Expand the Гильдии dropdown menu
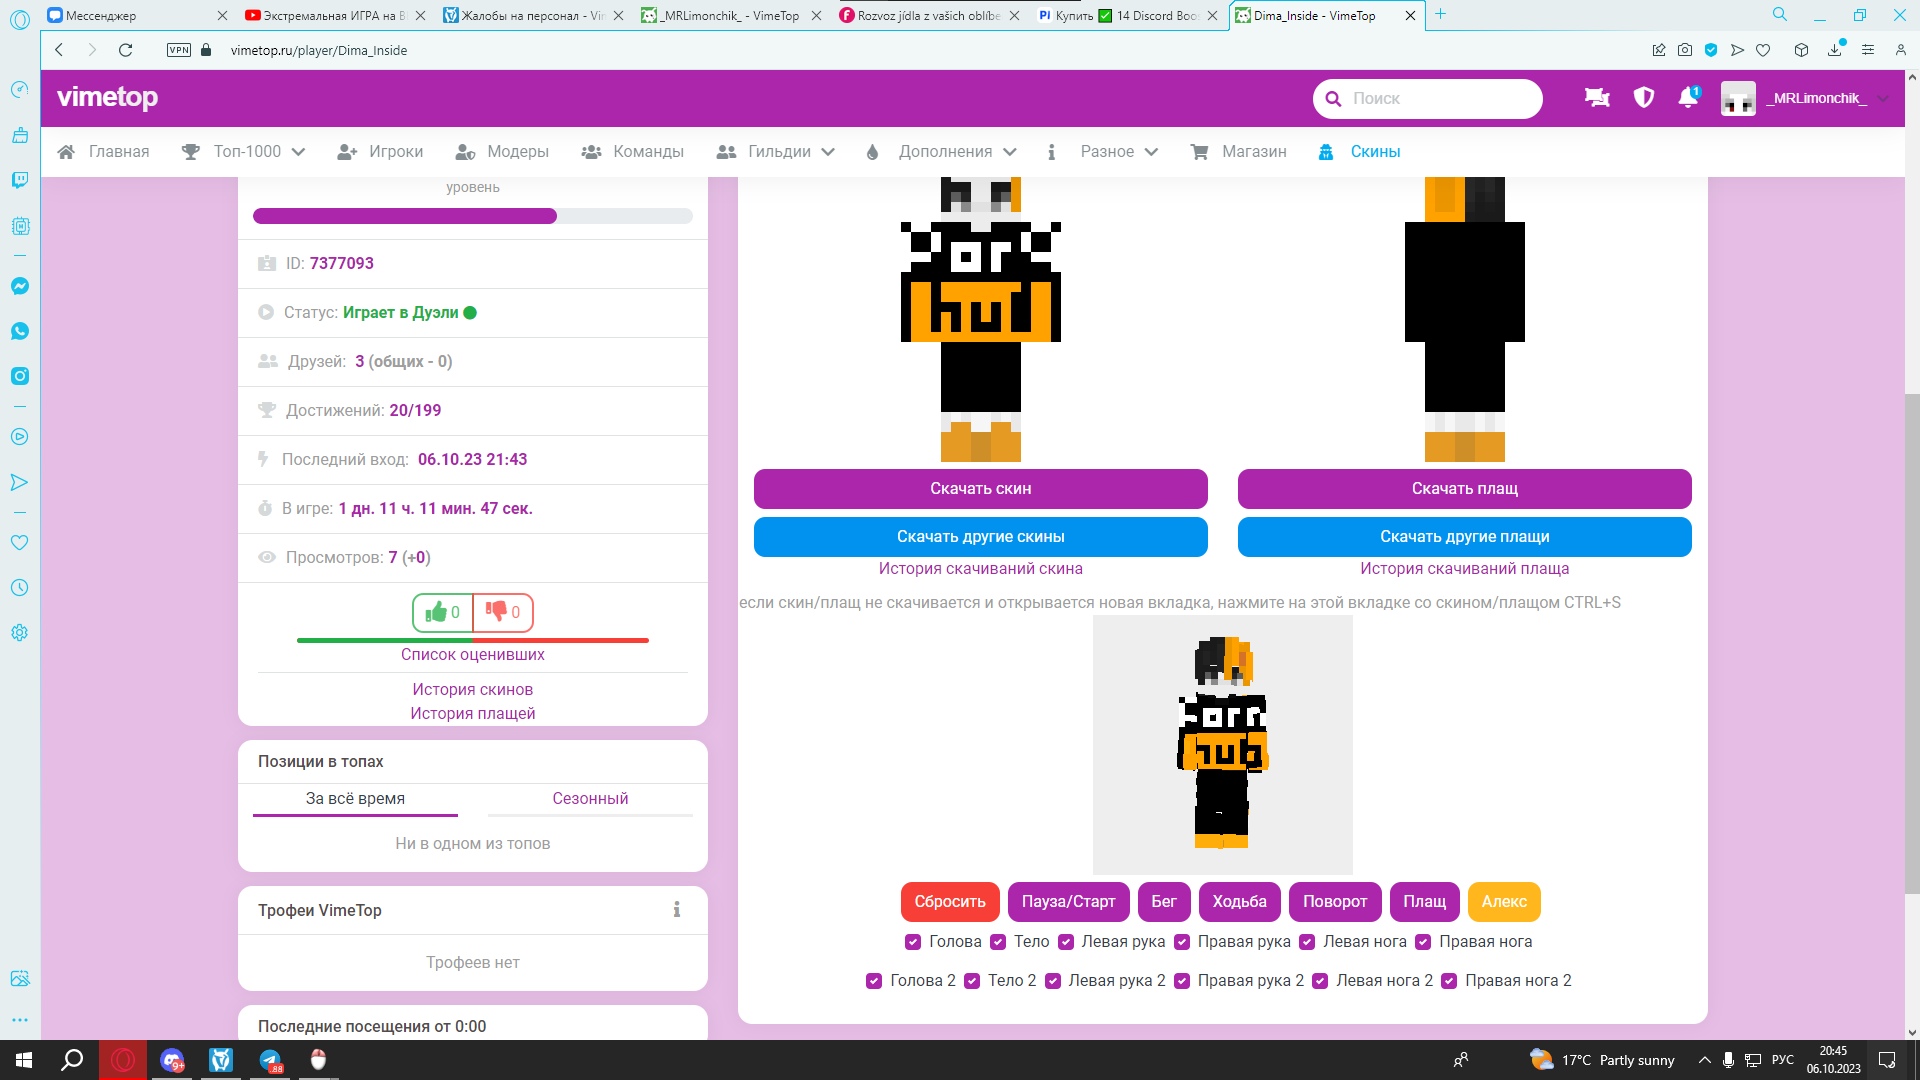This screenshot has width=1920, height=1080. click(x=777, y=152)
